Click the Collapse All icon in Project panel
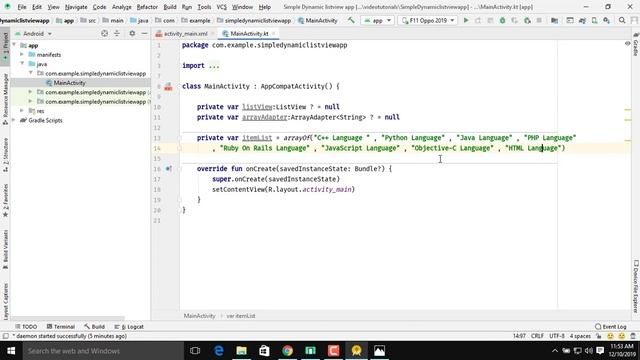 coord(117,33)
